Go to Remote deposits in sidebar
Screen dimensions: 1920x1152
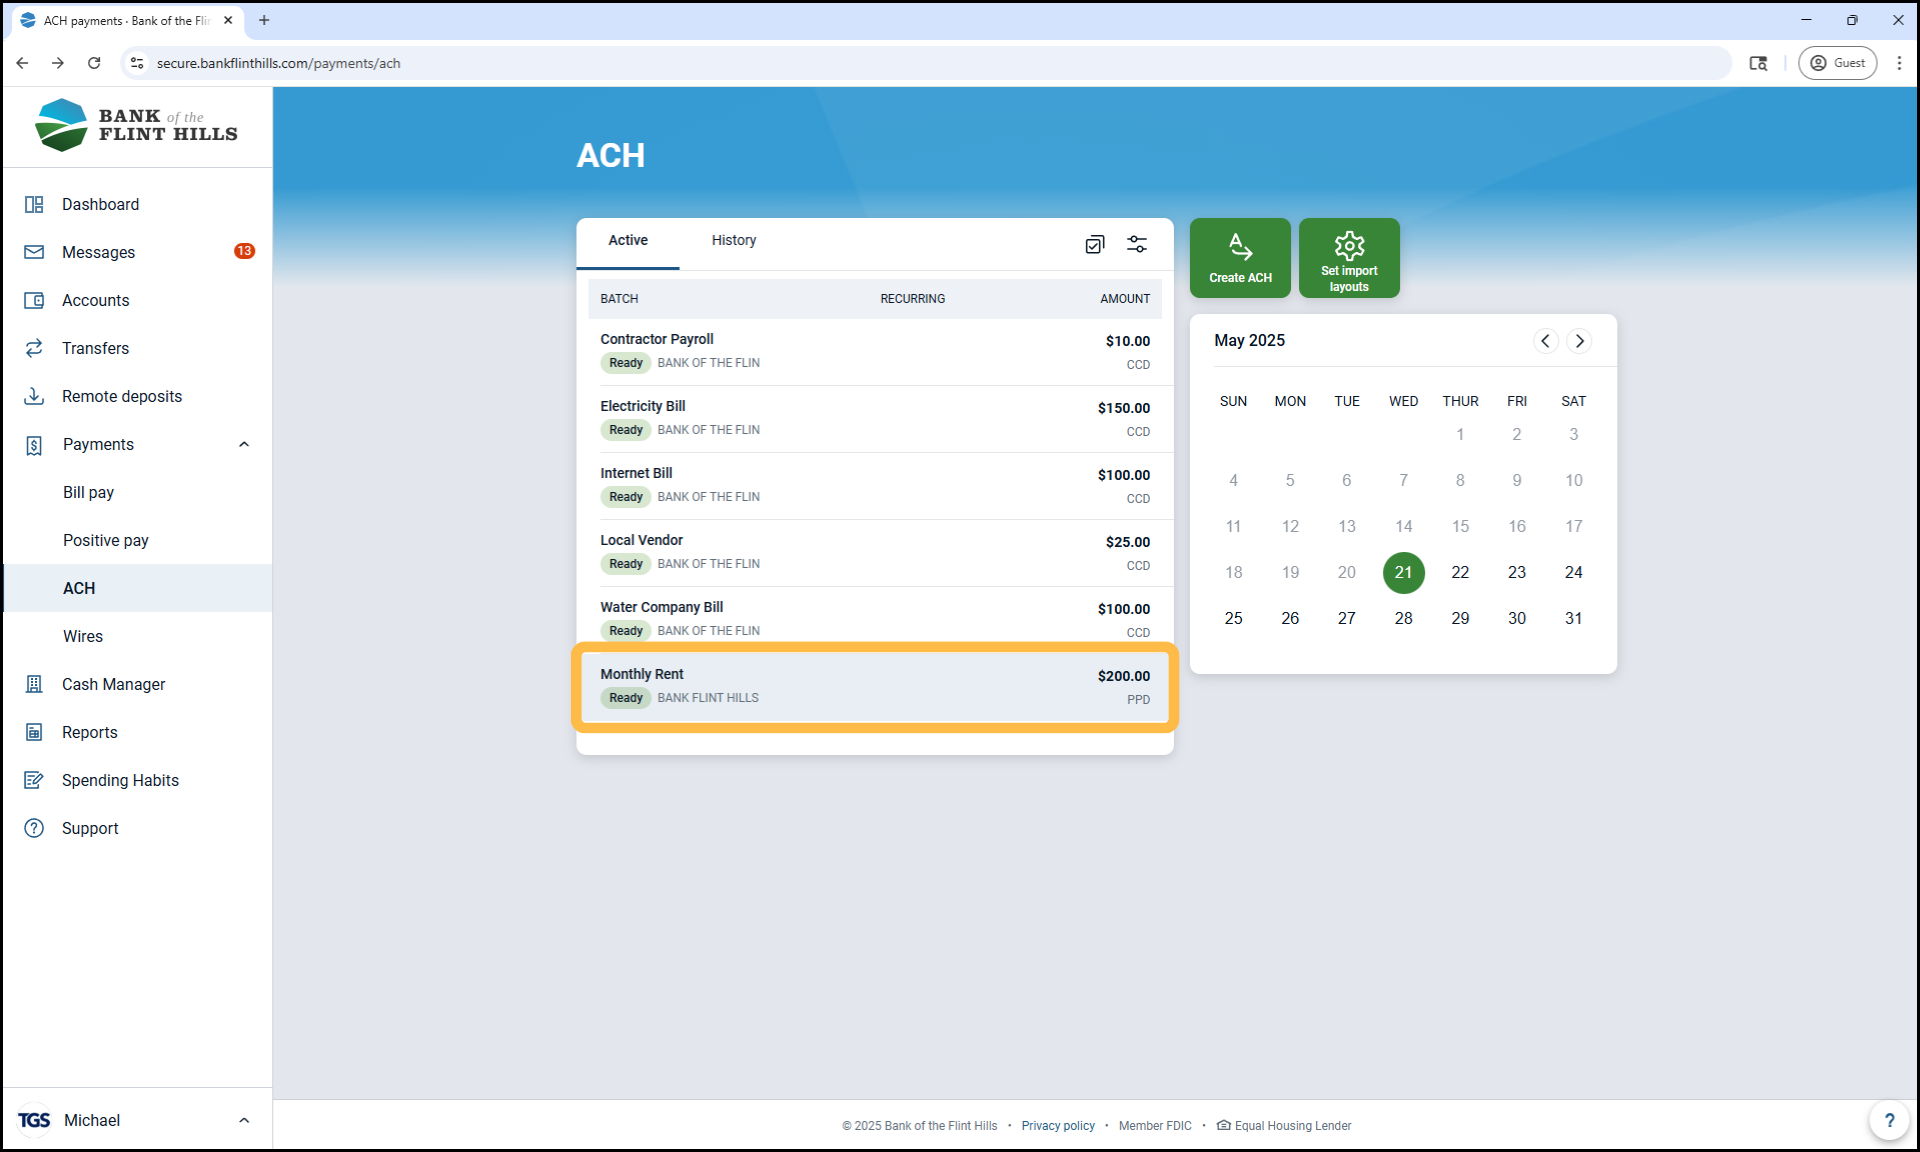[122, 396]
